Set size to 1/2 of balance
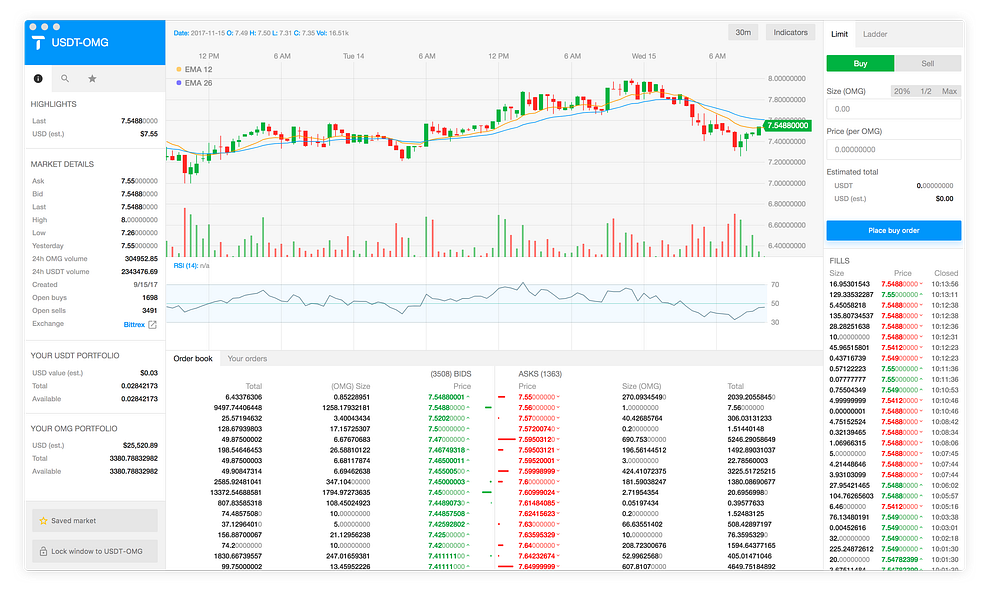 (926, 91)
